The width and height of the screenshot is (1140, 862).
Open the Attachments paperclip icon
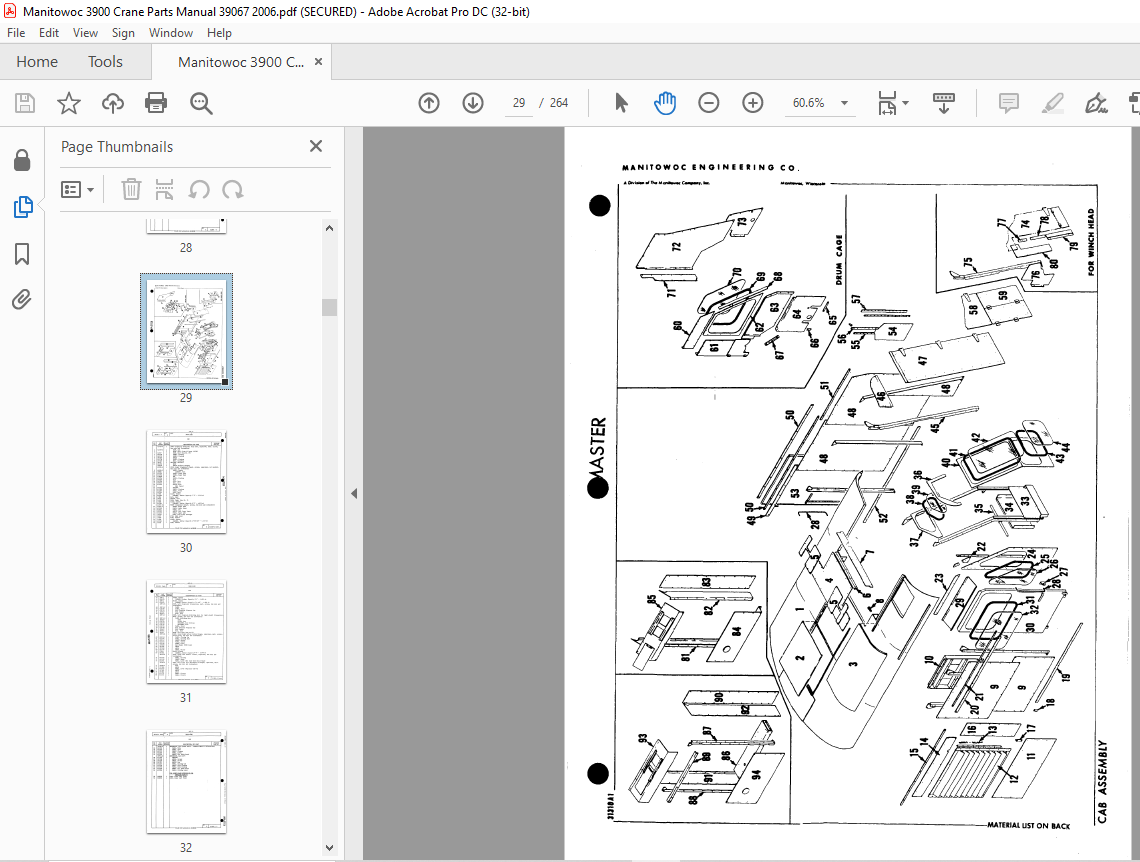coord(22,299)
